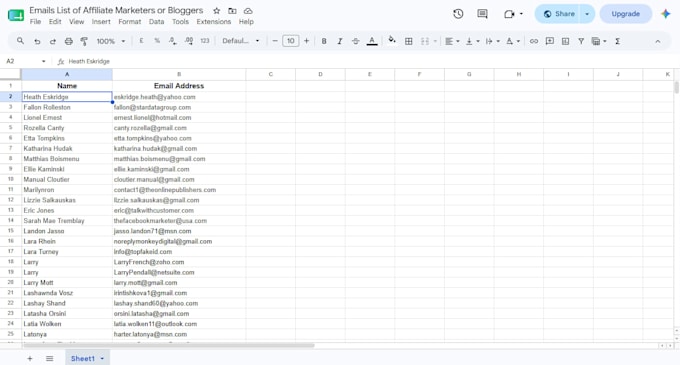Open the Share options arrow

point(587,14)
